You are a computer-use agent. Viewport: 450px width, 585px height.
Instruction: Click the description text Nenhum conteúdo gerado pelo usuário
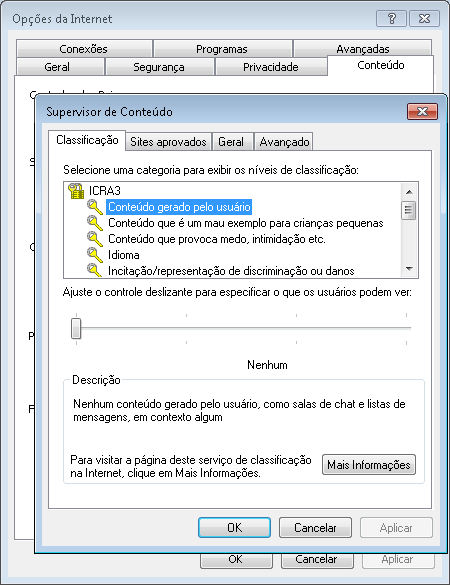pos(239,410)
